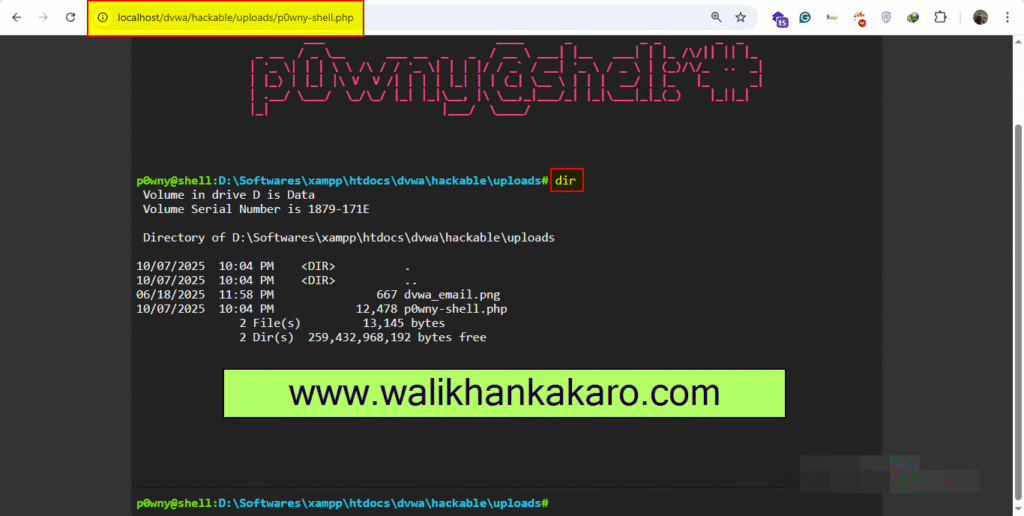Click the browser back arrow
1024x516 pixels.
pos(17,17)
